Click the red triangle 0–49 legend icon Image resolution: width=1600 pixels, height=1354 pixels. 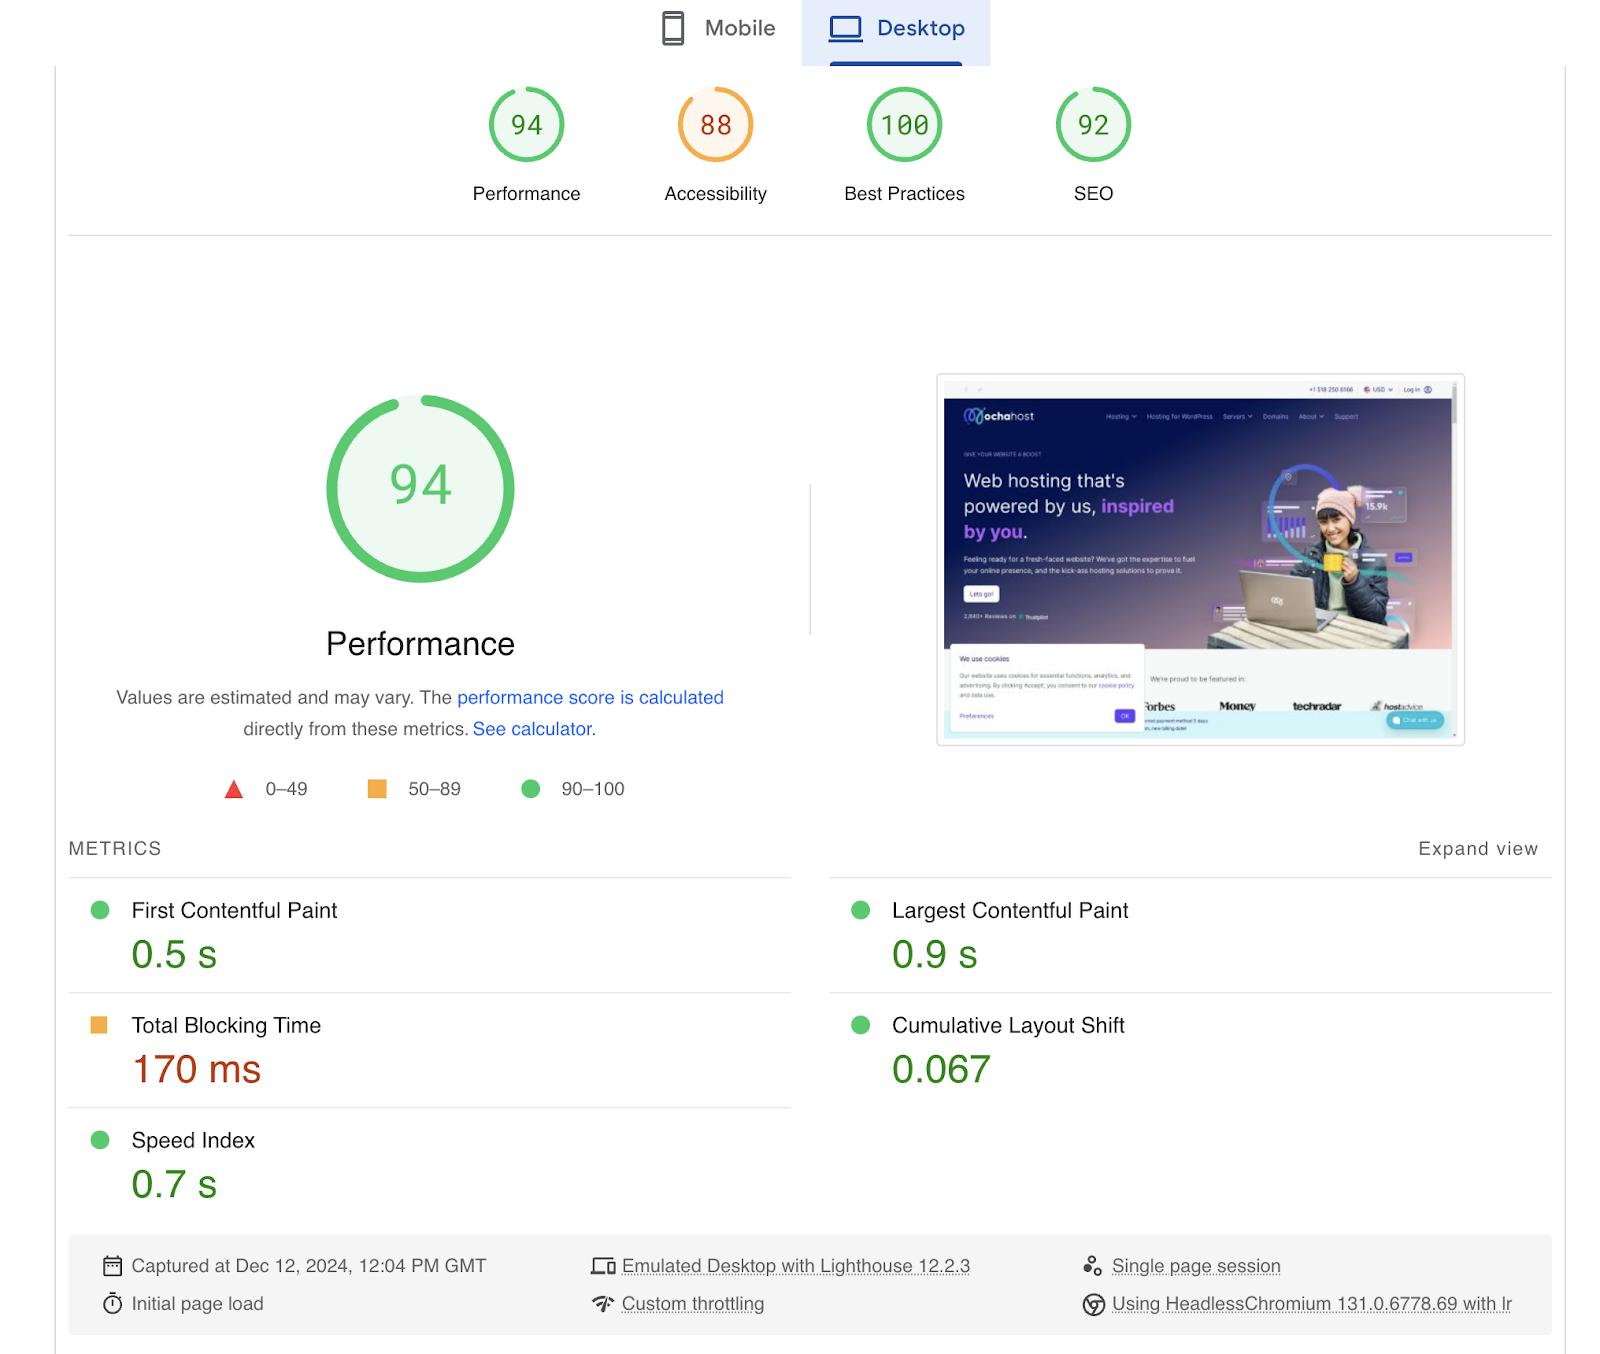pyautogui.click(x=234, y=789)
